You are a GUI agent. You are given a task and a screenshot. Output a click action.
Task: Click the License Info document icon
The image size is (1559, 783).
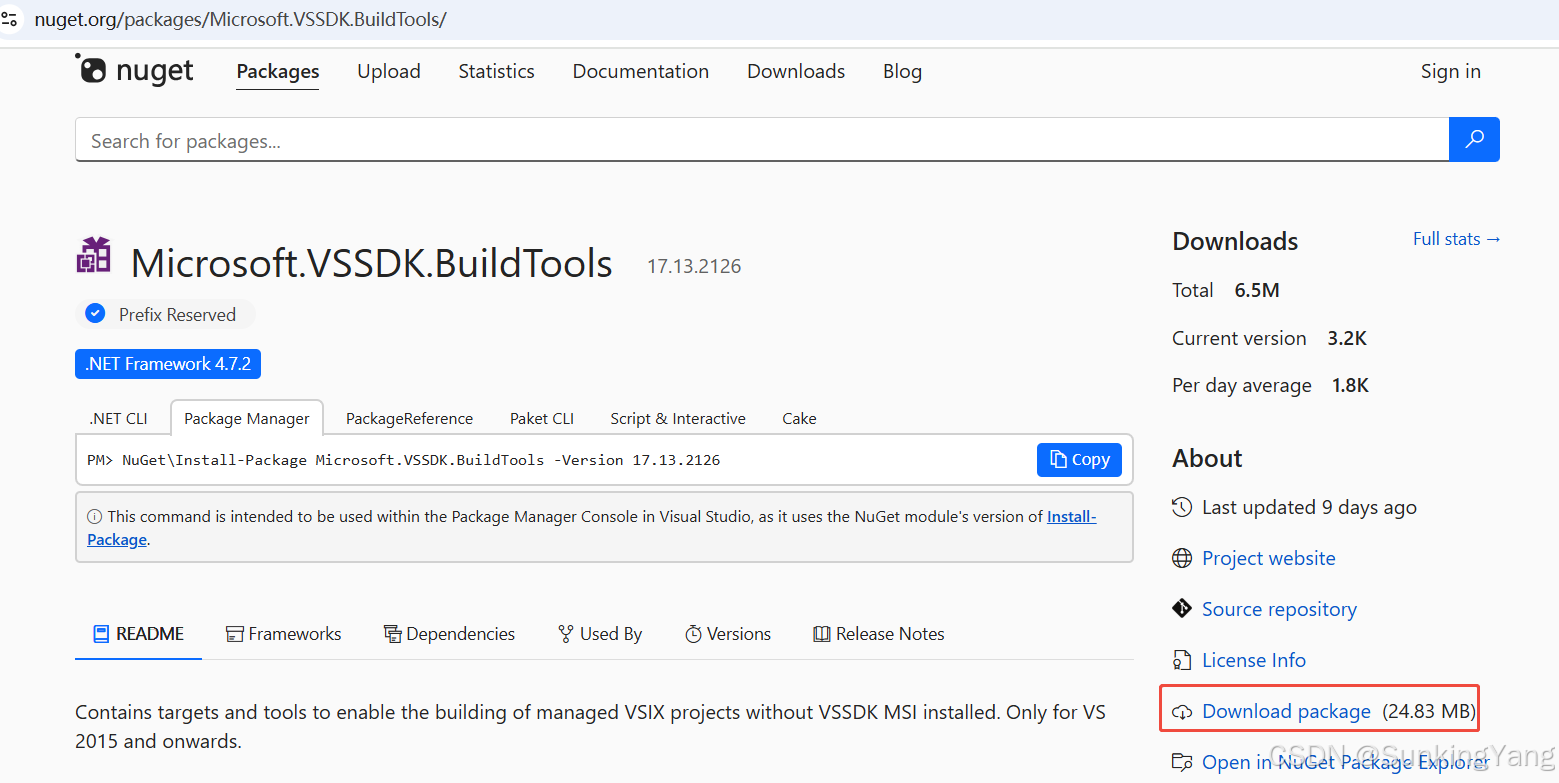[x=1182, y=659]
